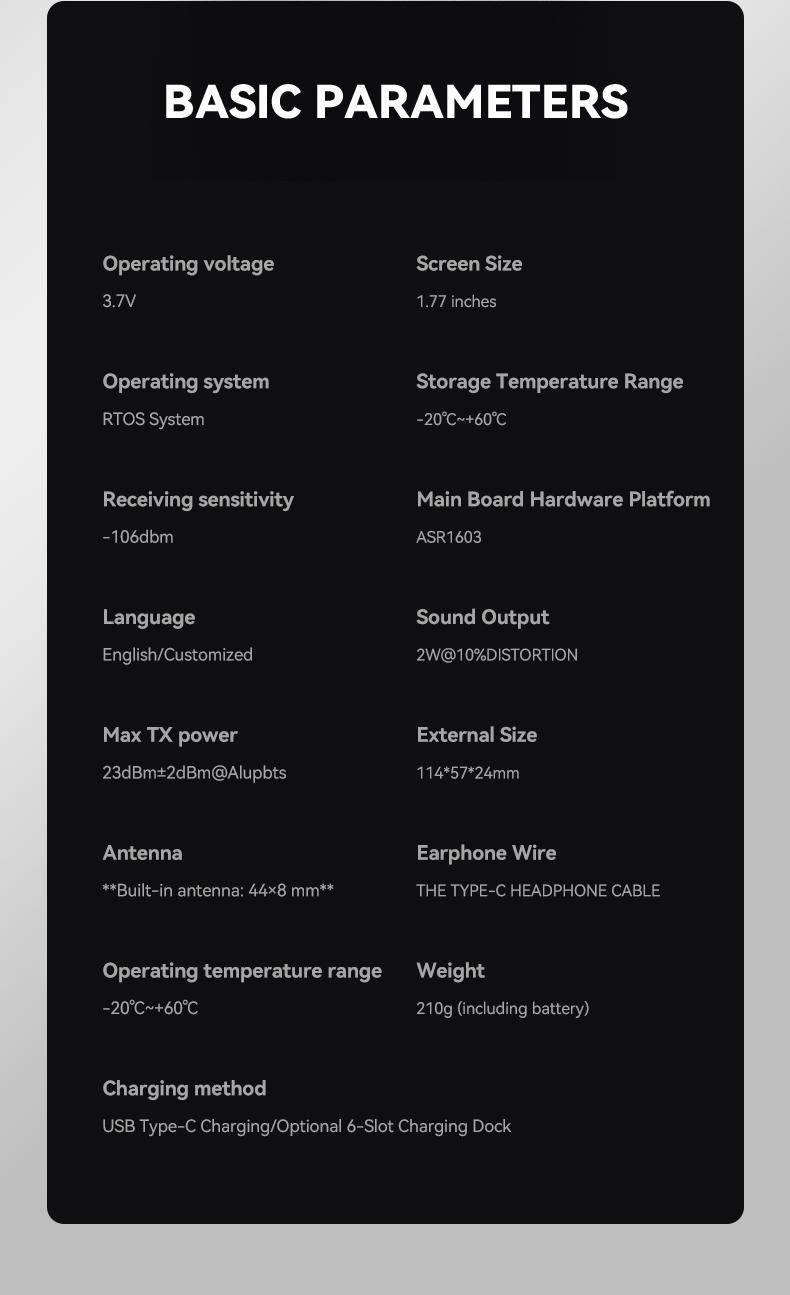The image size is (790, 1295).
Task: Click the Max TX power label
Action: tap(170, 735)
